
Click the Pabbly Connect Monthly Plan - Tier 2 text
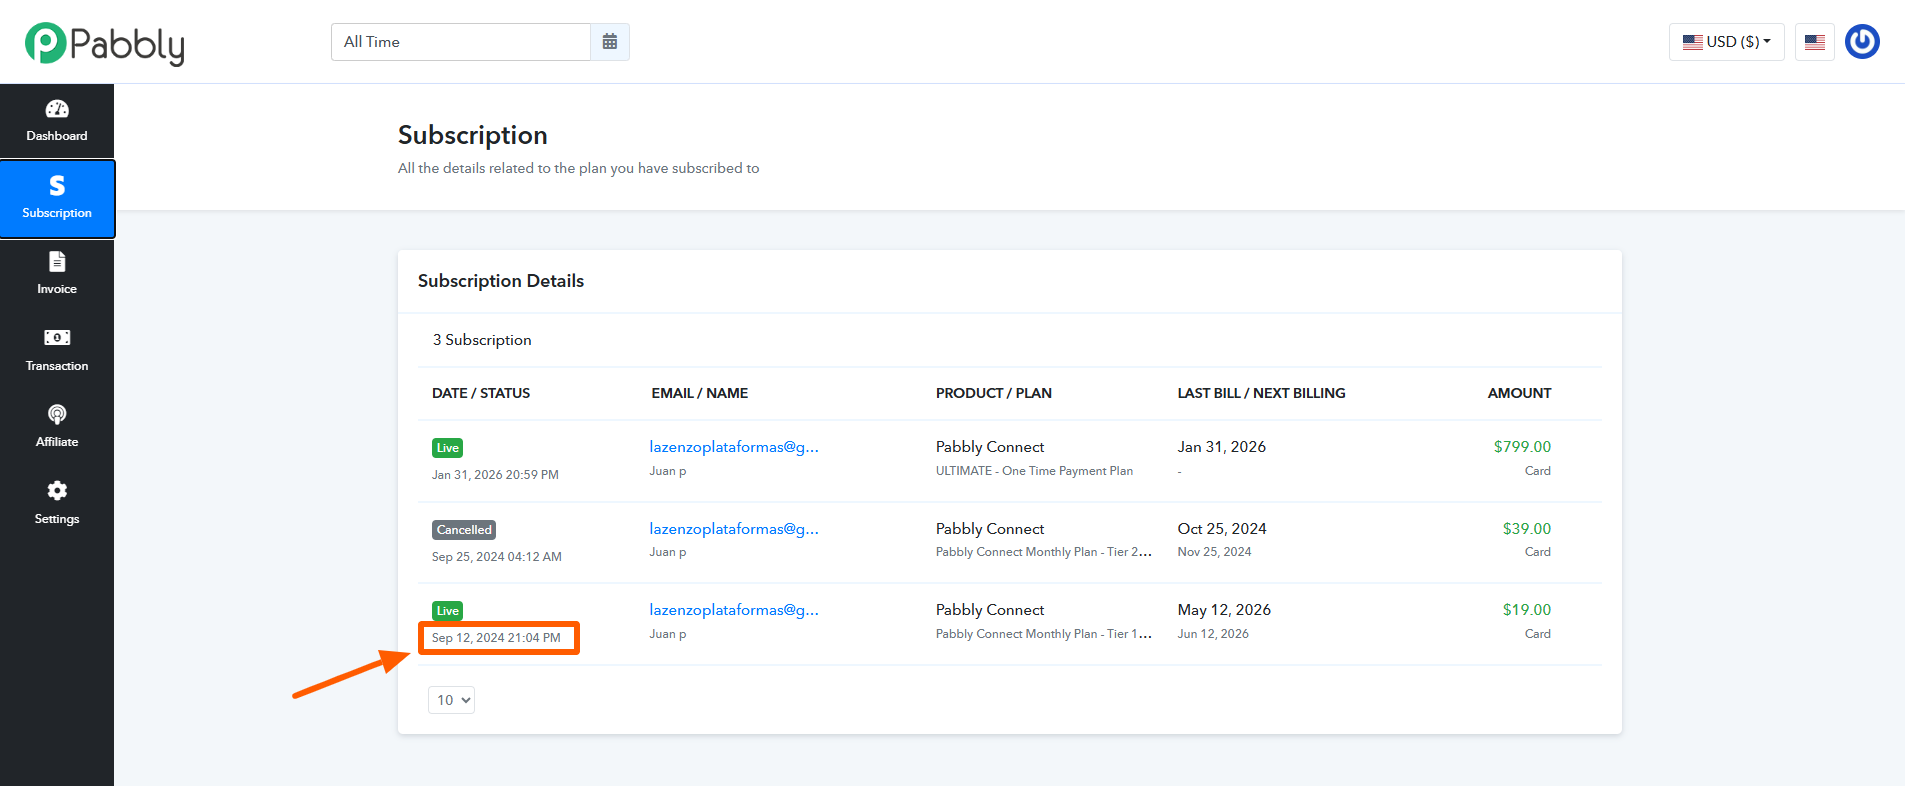click(x=1044, y=552)
